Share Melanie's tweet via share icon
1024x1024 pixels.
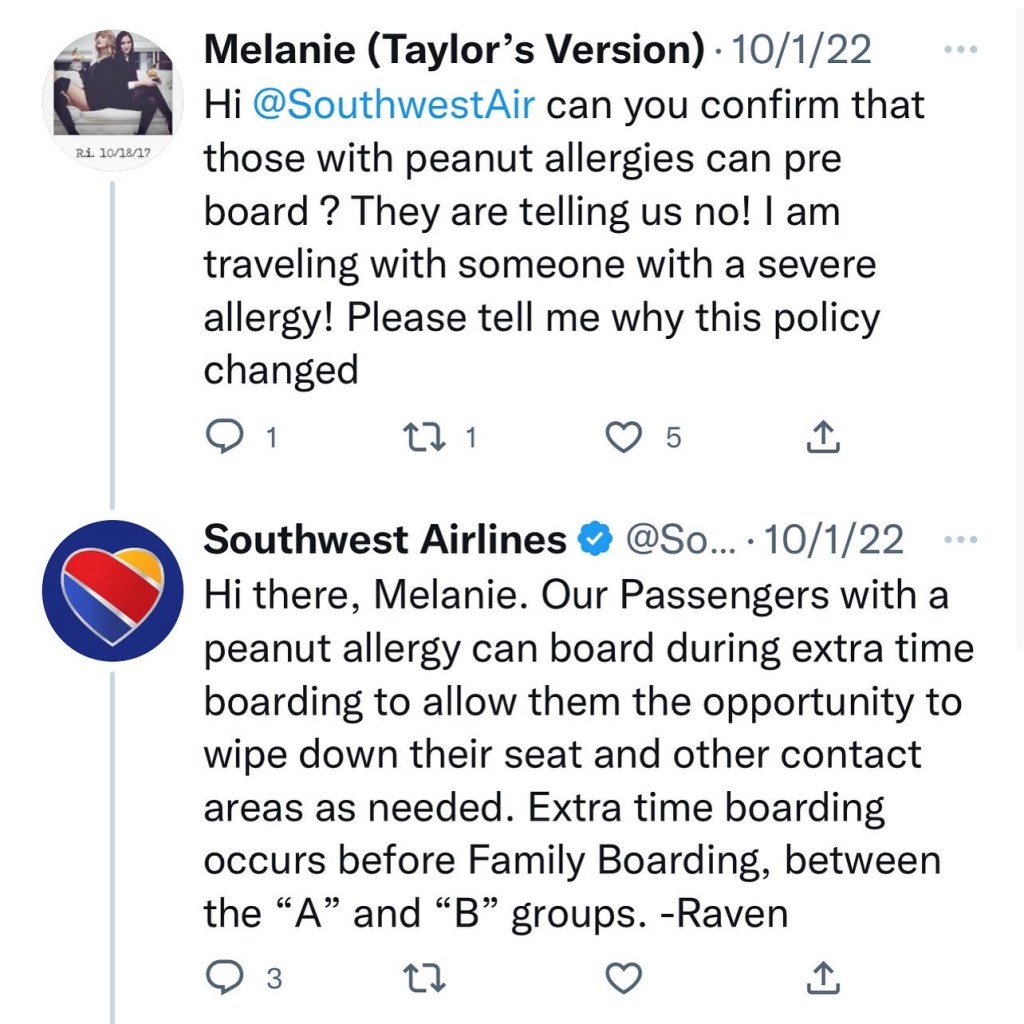point(821,437)
